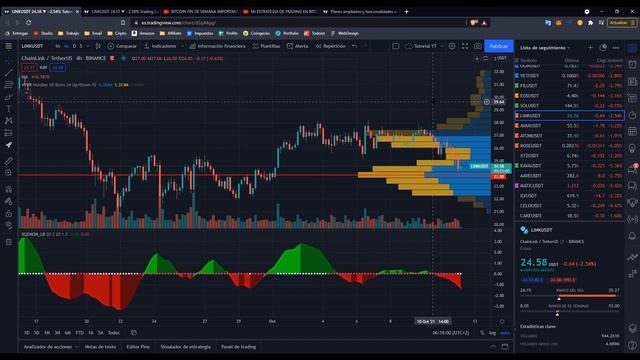The height and width of the screenshot is (360, 640).
Task: Toggle log scale on price axis
Action: pos(492,333)
